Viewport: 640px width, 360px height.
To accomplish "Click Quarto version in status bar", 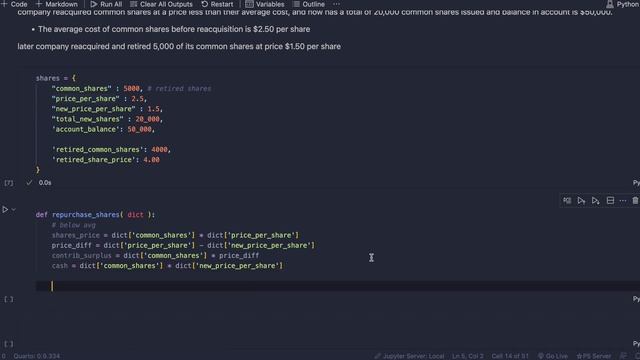I will (x=36, y=356).
